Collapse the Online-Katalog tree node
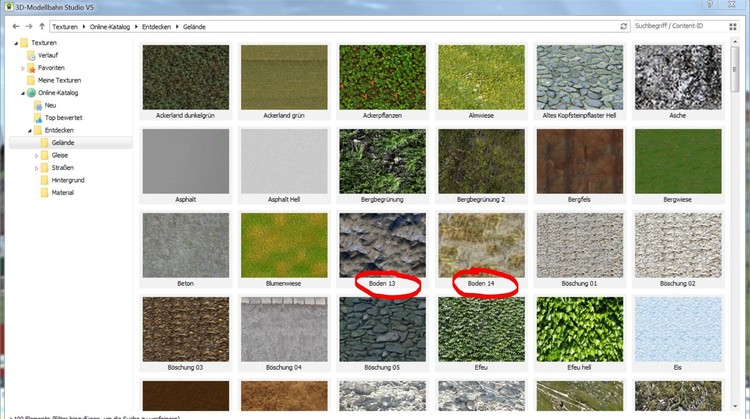750x419 pixels. (x=17, y=93)
